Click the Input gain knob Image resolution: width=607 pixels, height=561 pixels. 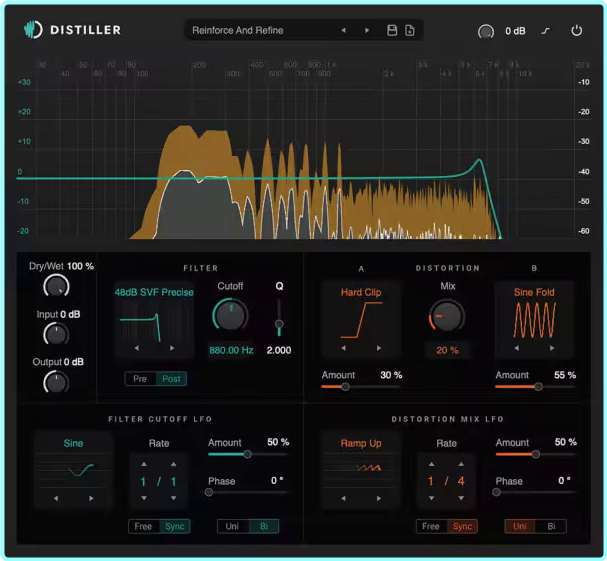56,334
